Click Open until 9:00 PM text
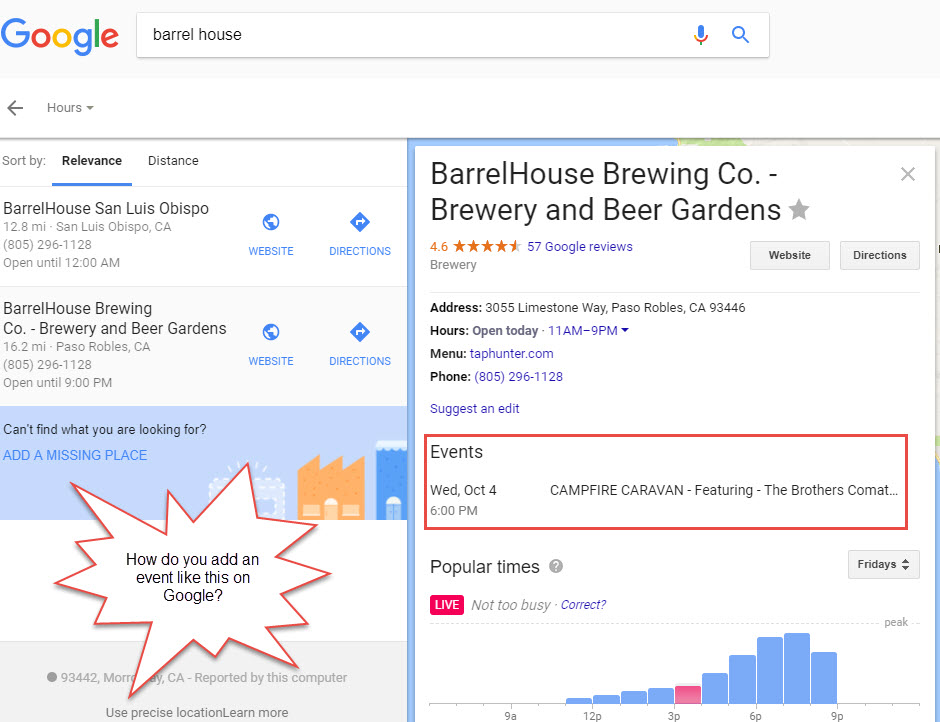 (58, 383)
